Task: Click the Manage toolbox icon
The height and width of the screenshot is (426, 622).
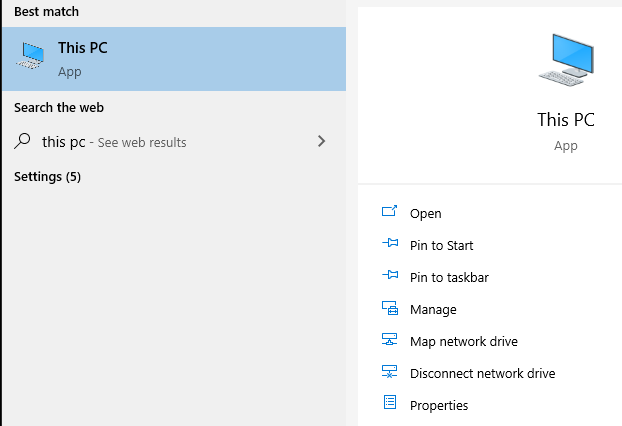Action: point(390,308)
